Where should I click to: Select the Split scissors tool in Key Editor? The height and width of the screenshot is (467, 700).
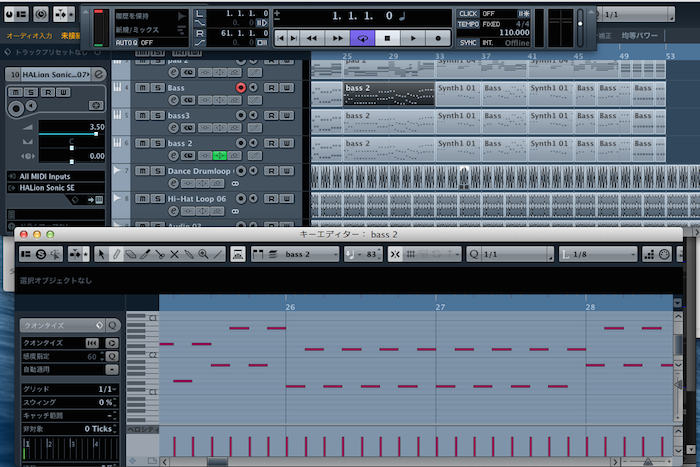tap(159, 254)
